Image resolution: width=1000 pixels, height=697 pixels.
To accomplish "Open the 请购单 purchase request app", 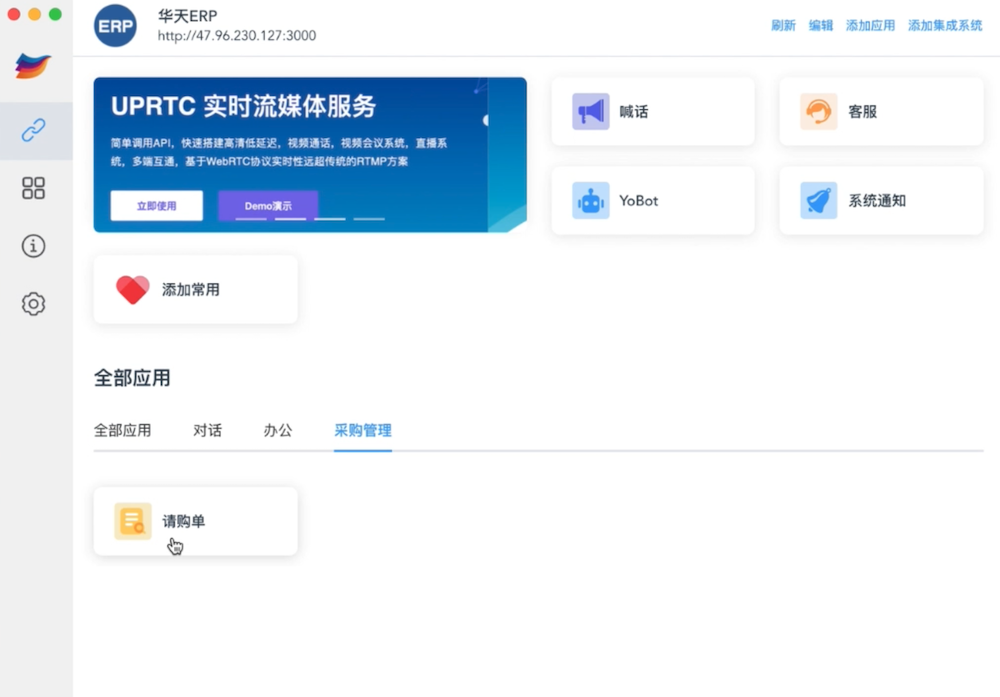I will click(195, 521).
